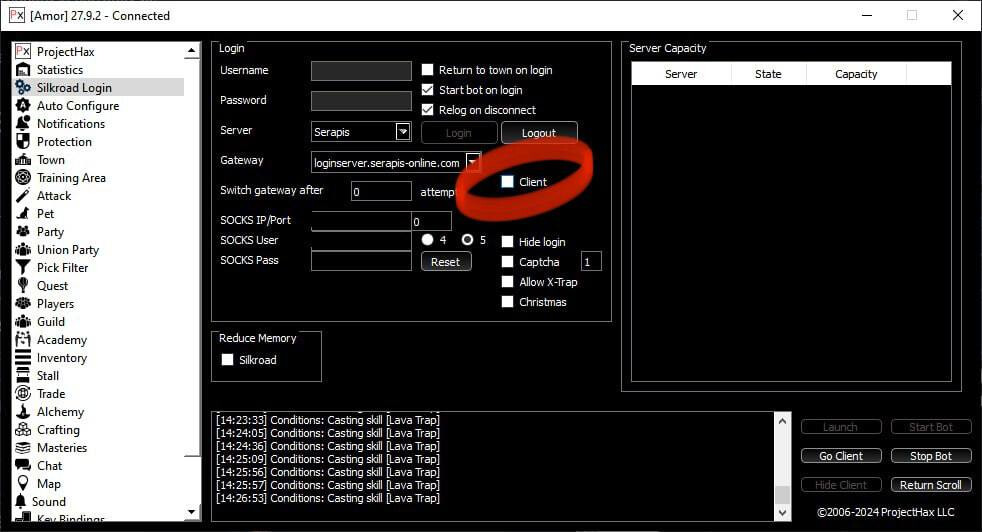Uncheck Start bot on login
The width and height of the screenshot is (982, 532).
pos(428,90)
